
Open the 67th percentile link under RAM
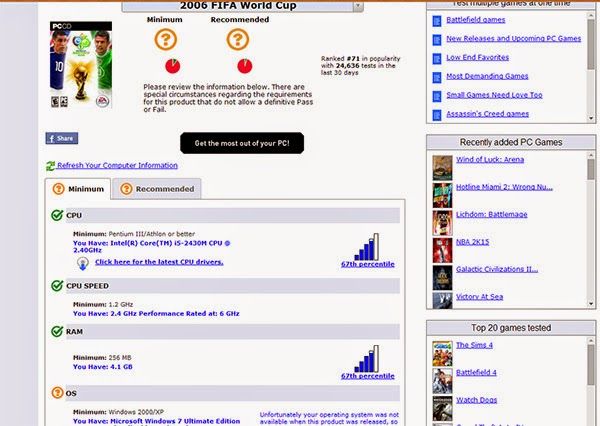tap(368, 377)
